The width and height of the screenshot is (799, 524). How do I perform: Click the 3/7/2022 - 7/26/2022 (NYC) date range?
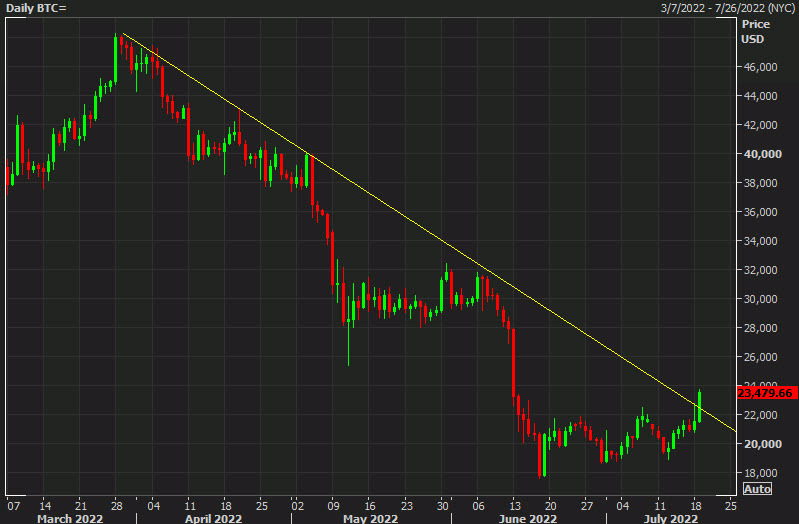click(x=727, y=8)
